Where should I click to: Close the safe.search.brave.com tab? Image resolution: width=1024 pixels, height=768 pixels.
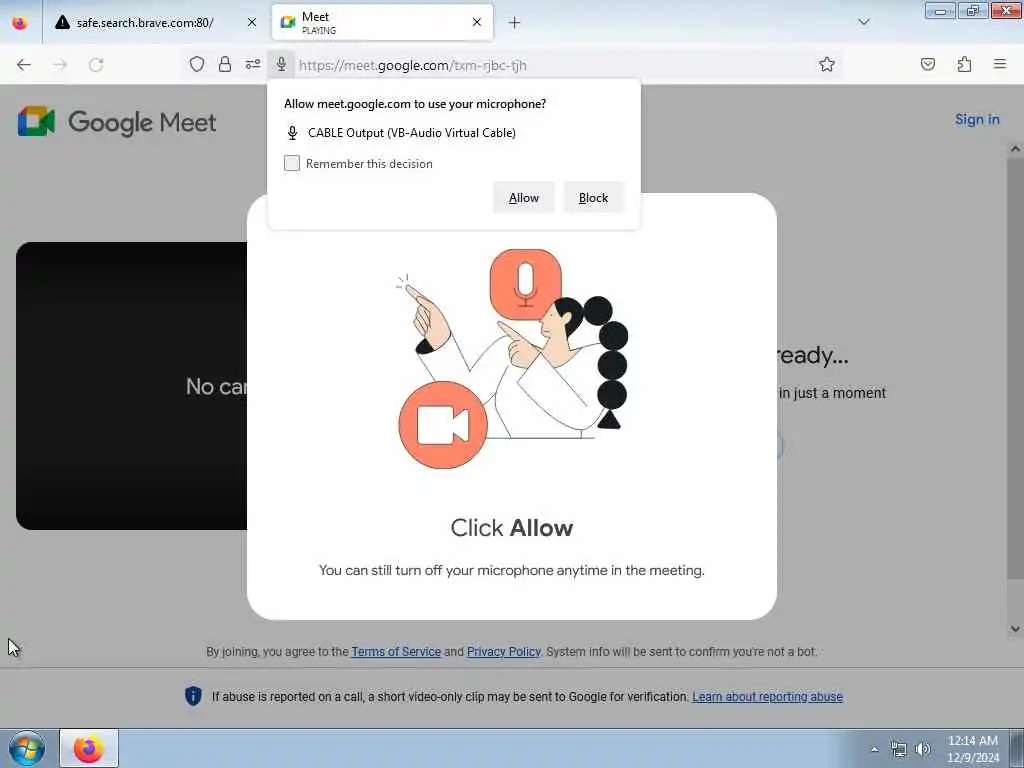click(x=251, y=22)
